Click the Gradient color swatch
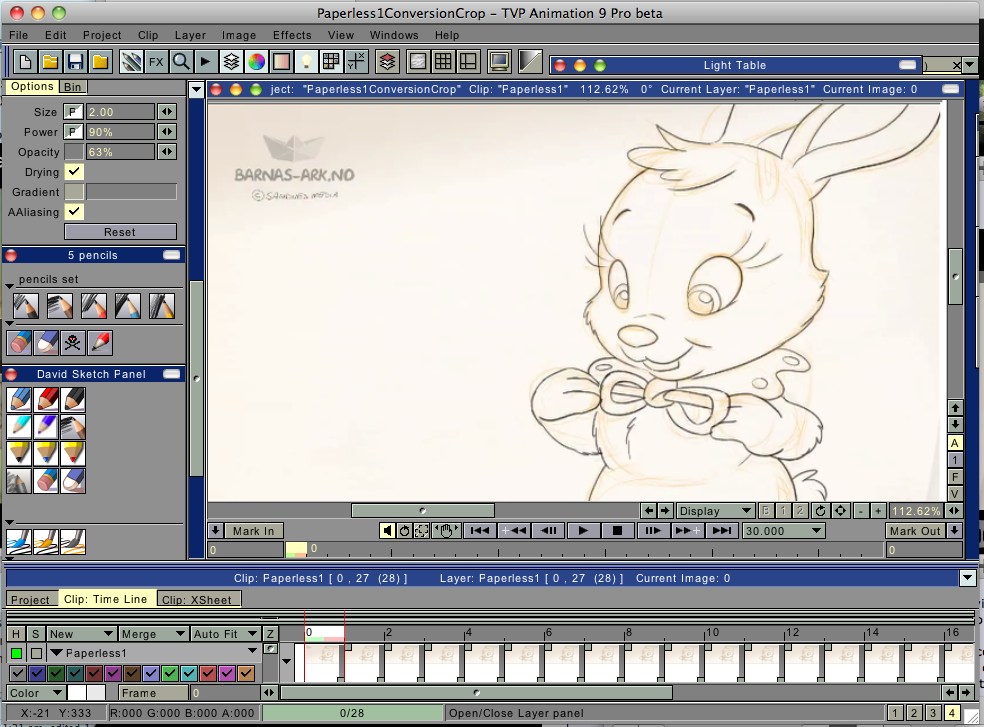This screenshot has height=727, width=984. (73, 192)
